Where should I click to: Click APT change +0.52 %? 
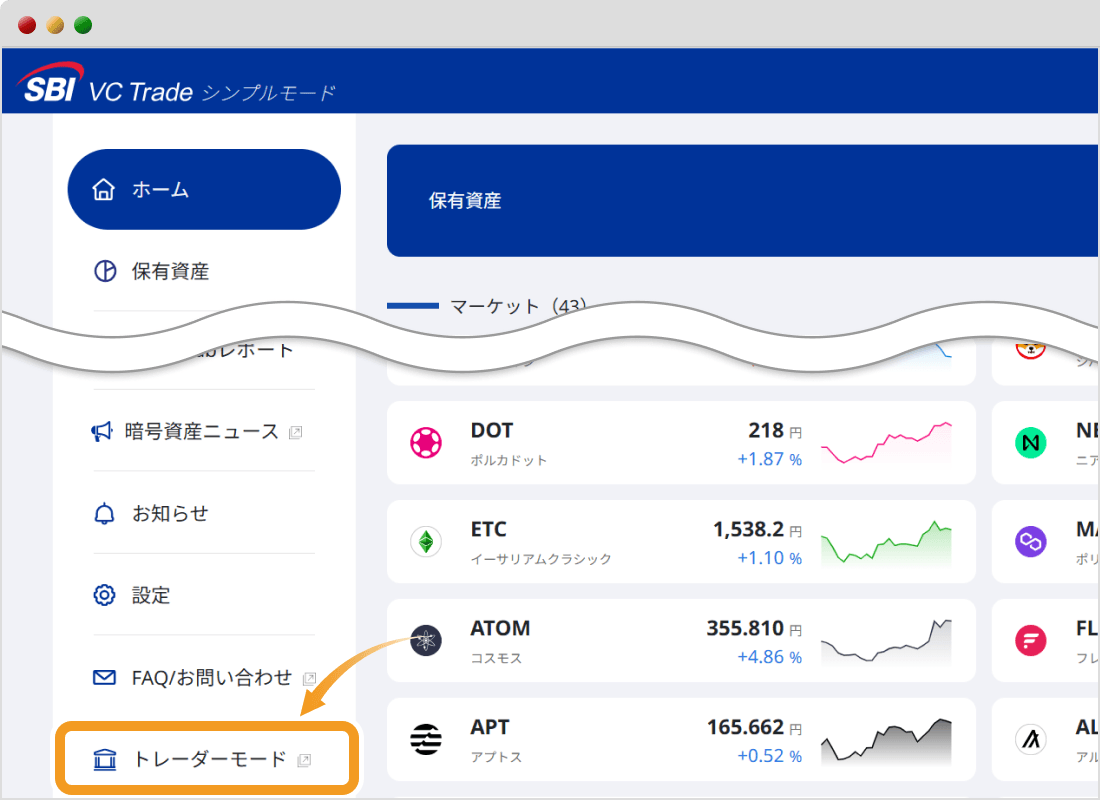coord(769,756)
